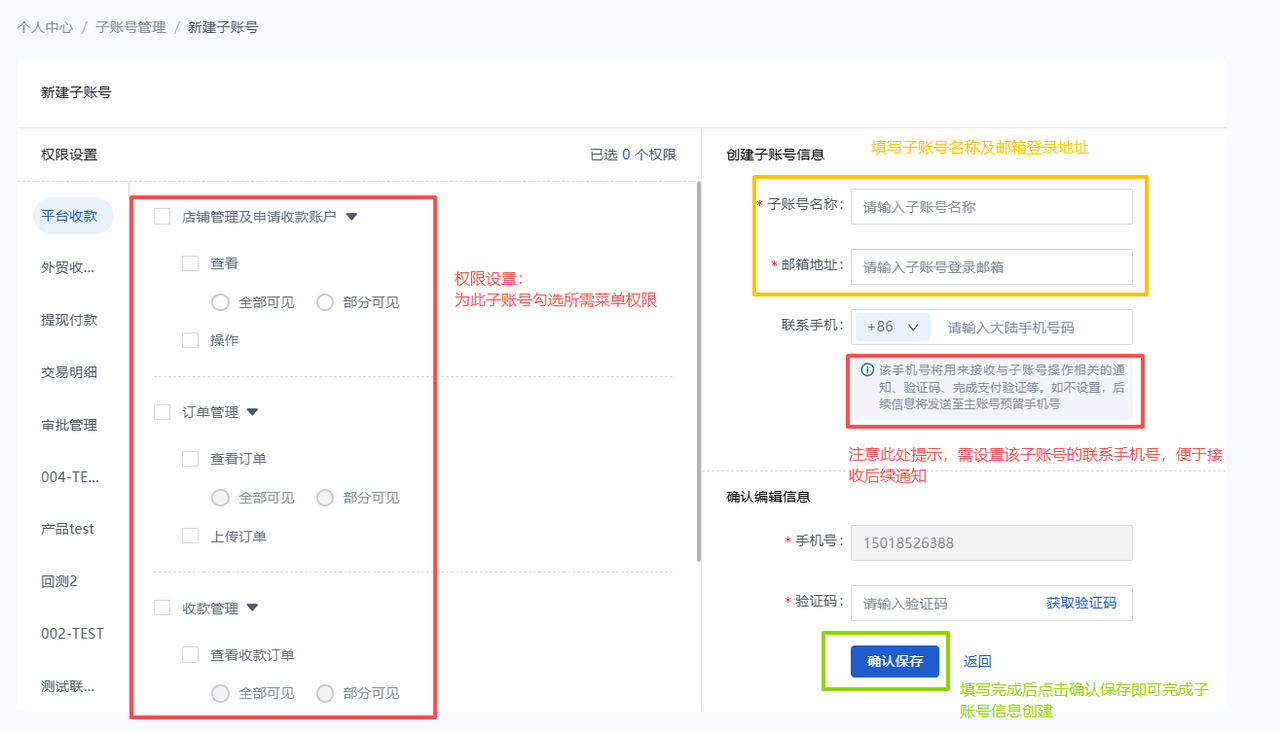
Task: Click 获取验证码 to request code
Action: coord(1081,603)
